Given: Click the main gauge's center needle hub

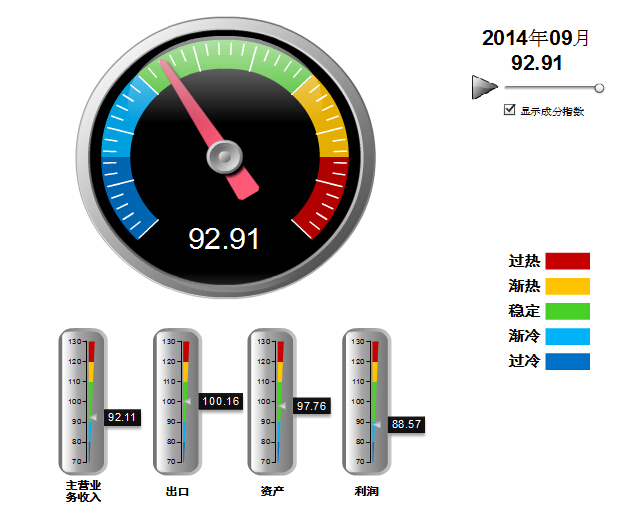Looking at the screenshot, I should (224, 155).
